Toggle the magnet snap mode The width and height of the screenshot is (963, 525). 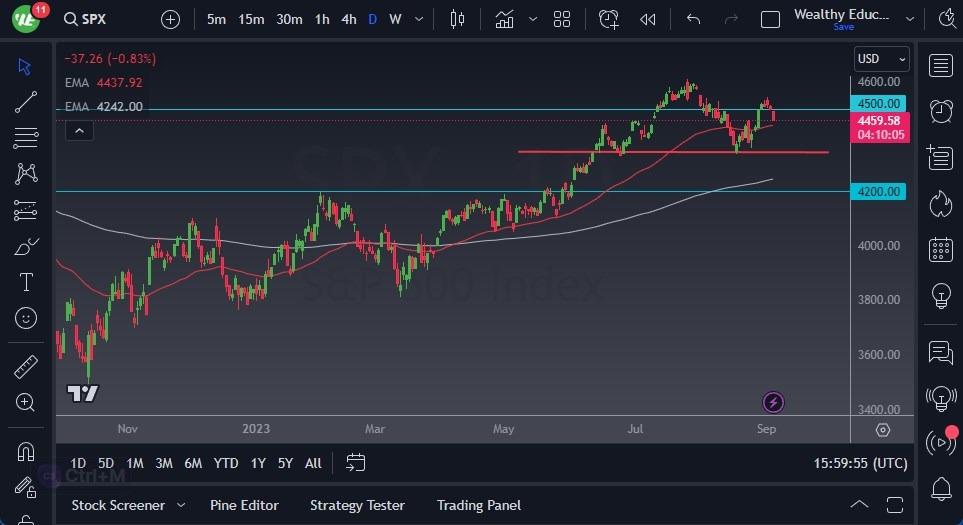tap(26, 452)
